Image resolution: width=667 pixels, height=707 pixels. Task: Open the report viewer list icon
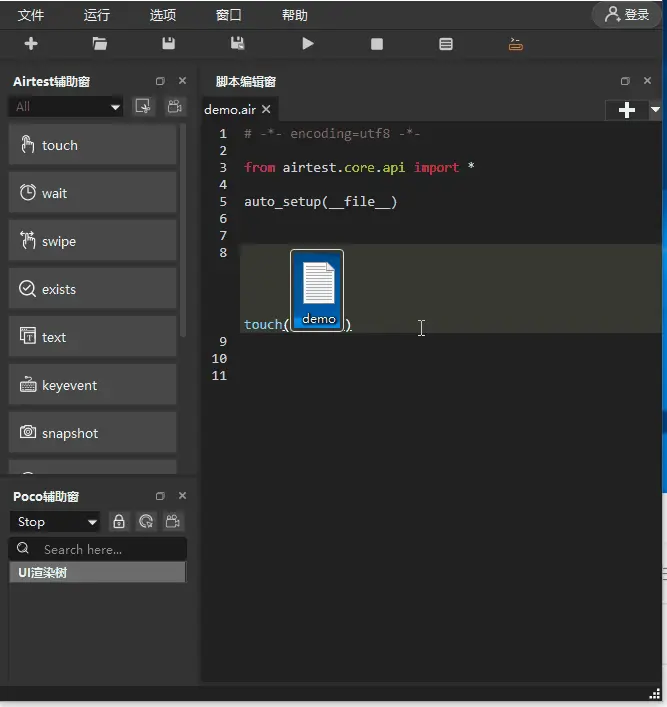tap(446, 44)
